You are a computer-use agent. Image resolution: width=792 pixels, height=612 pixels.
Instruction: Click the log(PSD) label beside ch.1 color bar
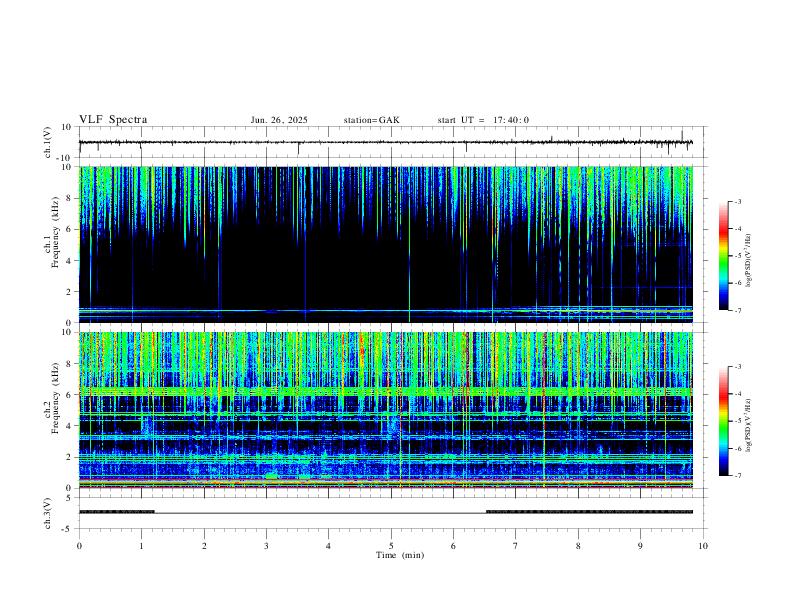749,261
